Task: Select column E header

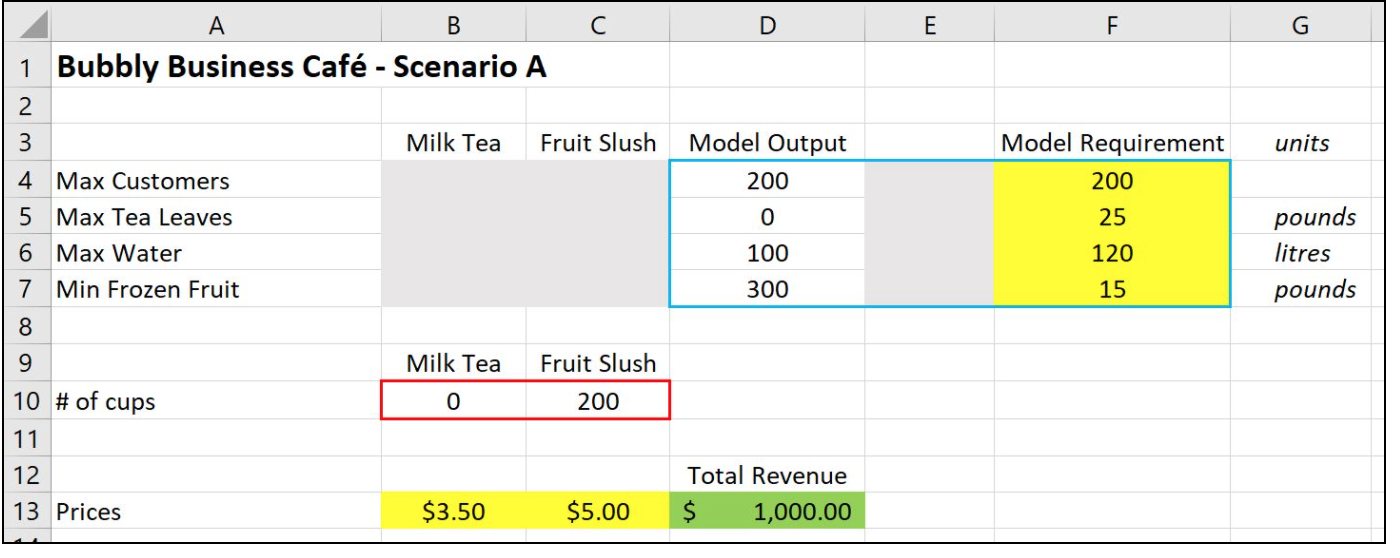Action: click(x=929, y=27)
